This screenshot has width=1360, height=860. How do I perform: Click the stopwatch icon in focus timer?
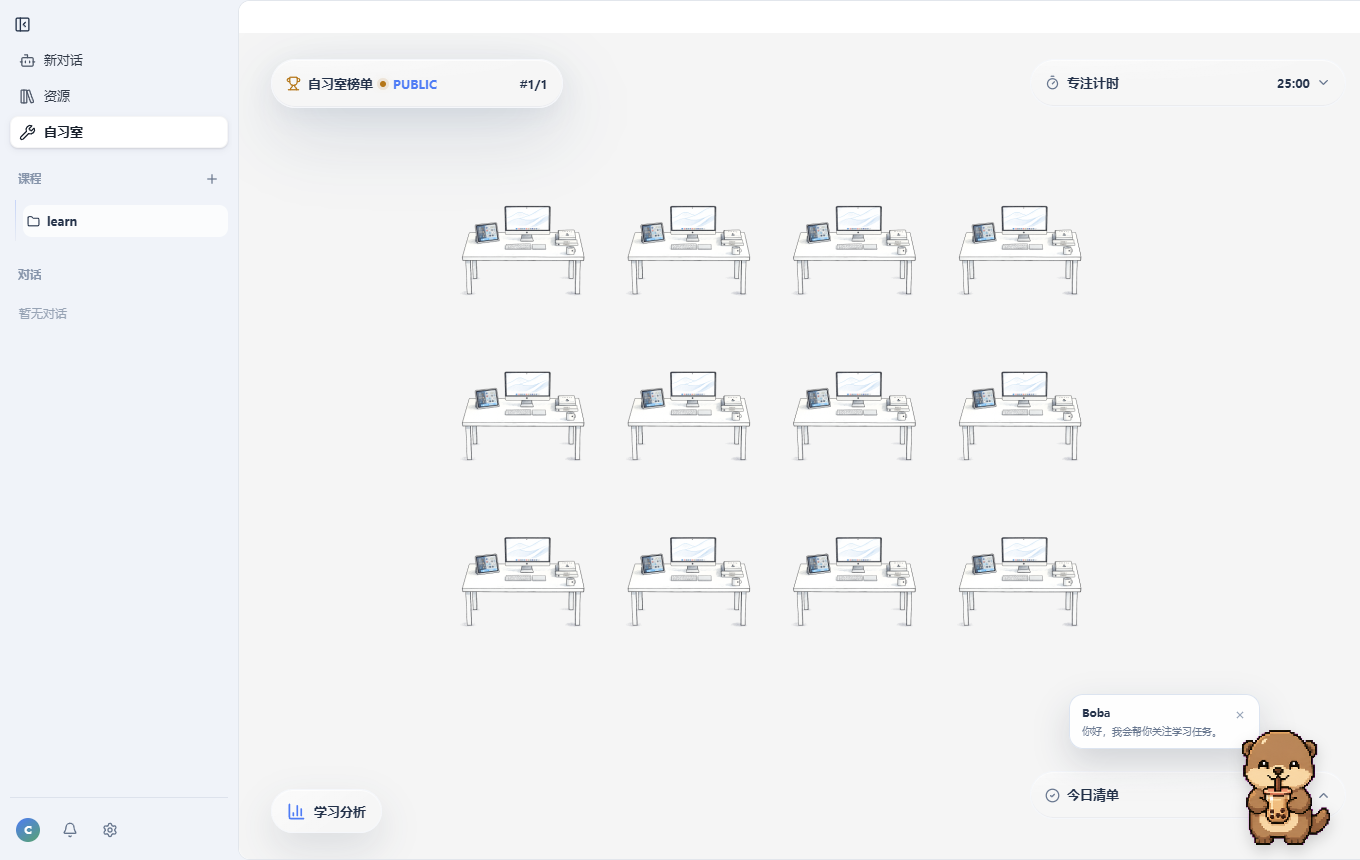[x=1052, y=84]
